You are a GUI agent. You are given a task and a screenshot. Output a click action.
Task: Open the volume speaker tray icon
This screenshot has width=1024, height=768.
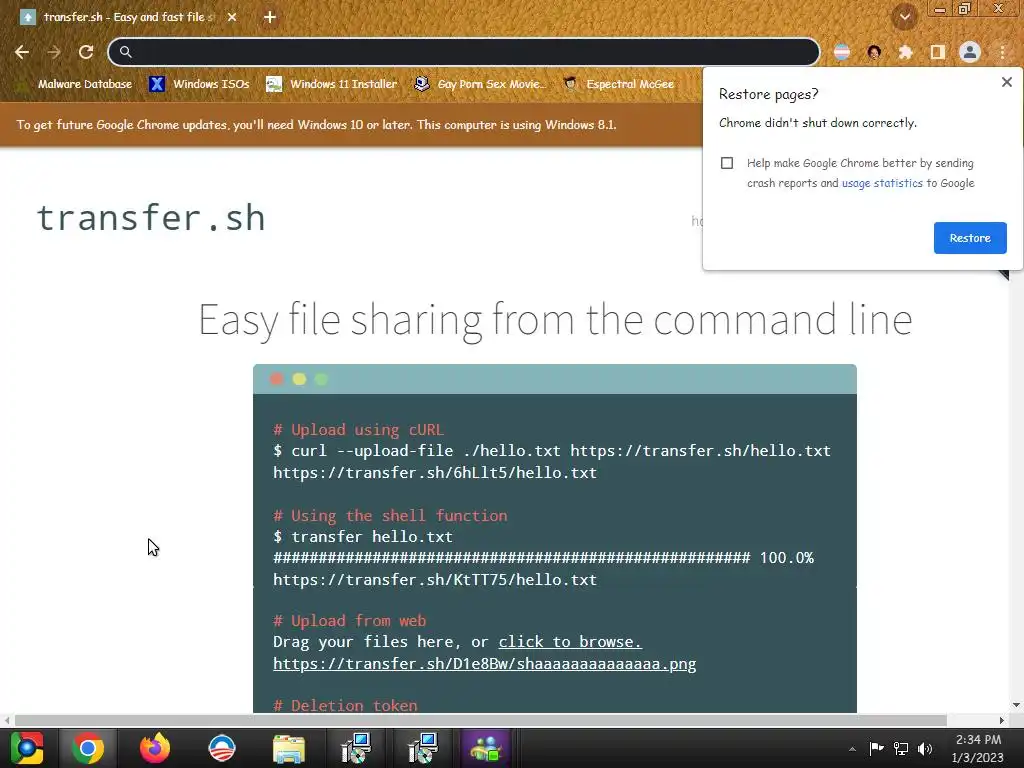click(x=925, y=748)
